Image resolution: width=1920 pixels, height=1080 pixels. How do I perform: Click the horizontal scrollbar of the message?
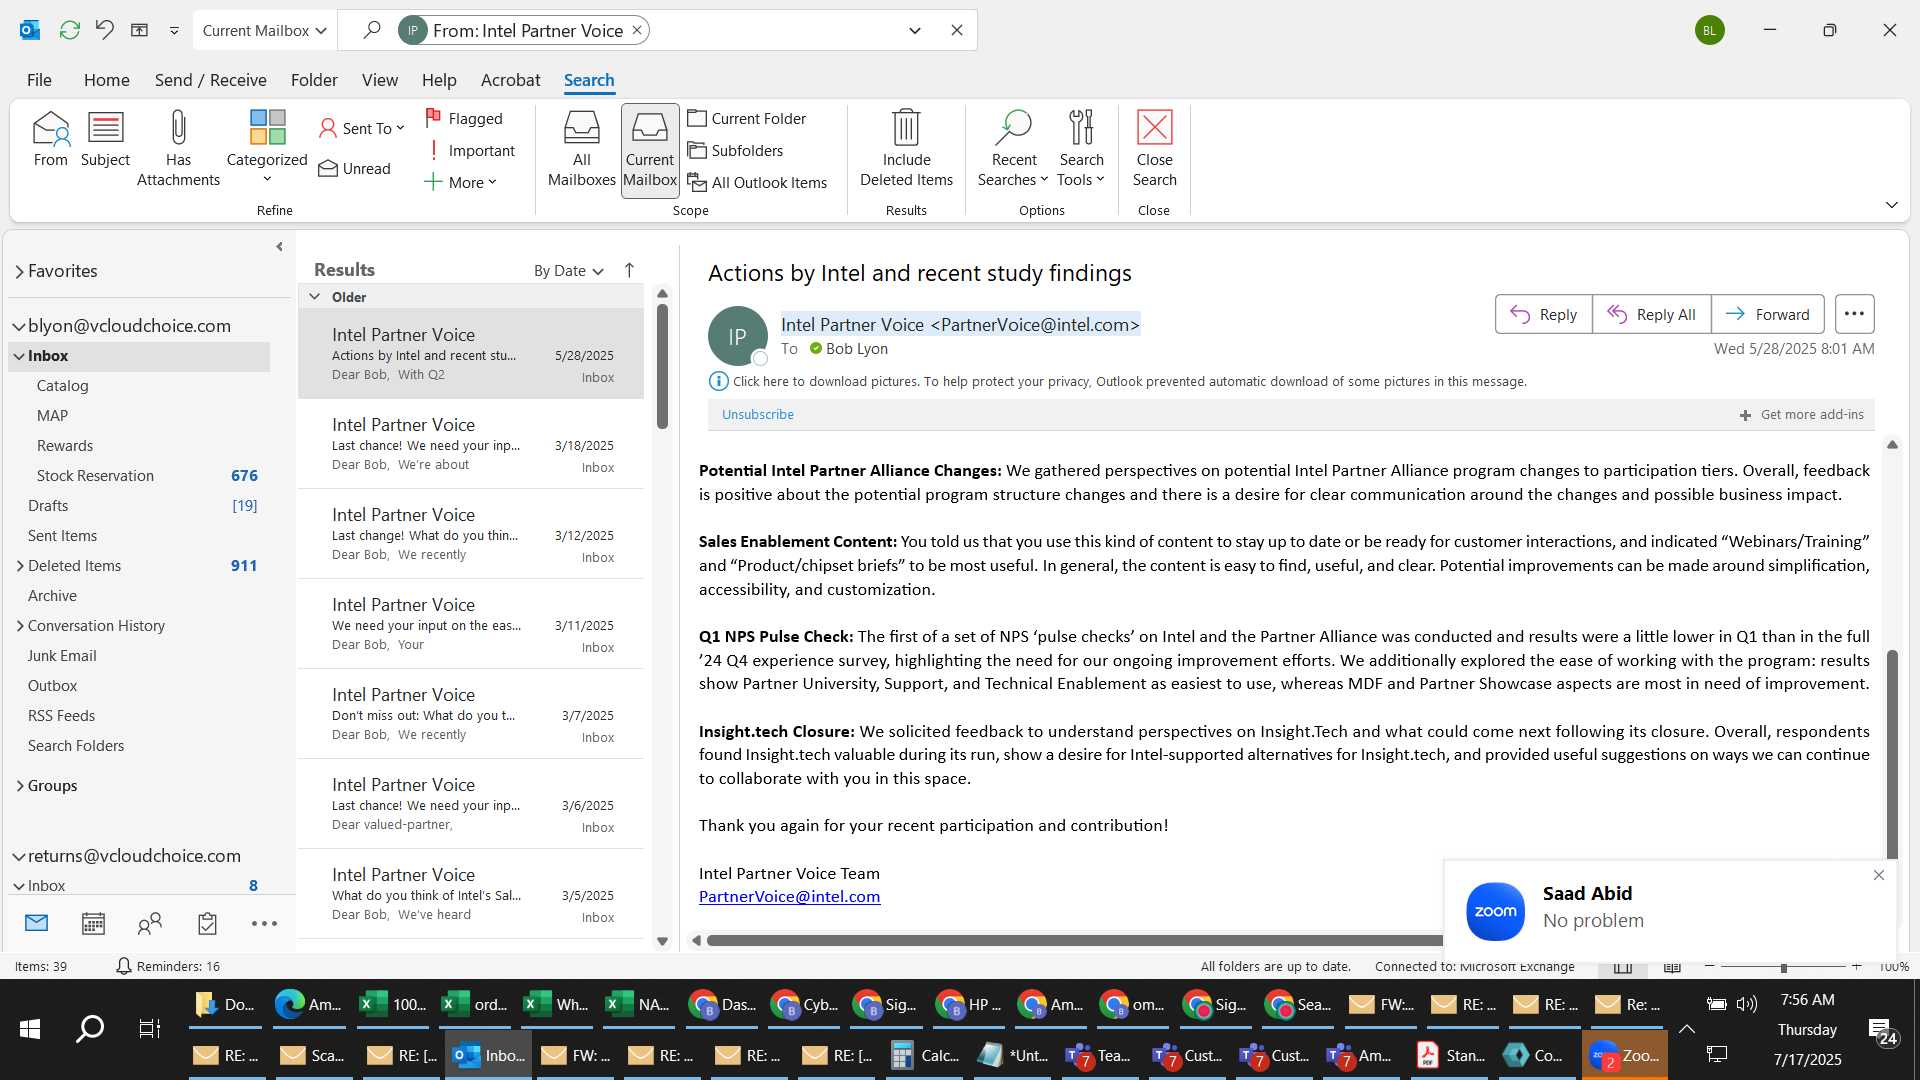coord(1074,940)
